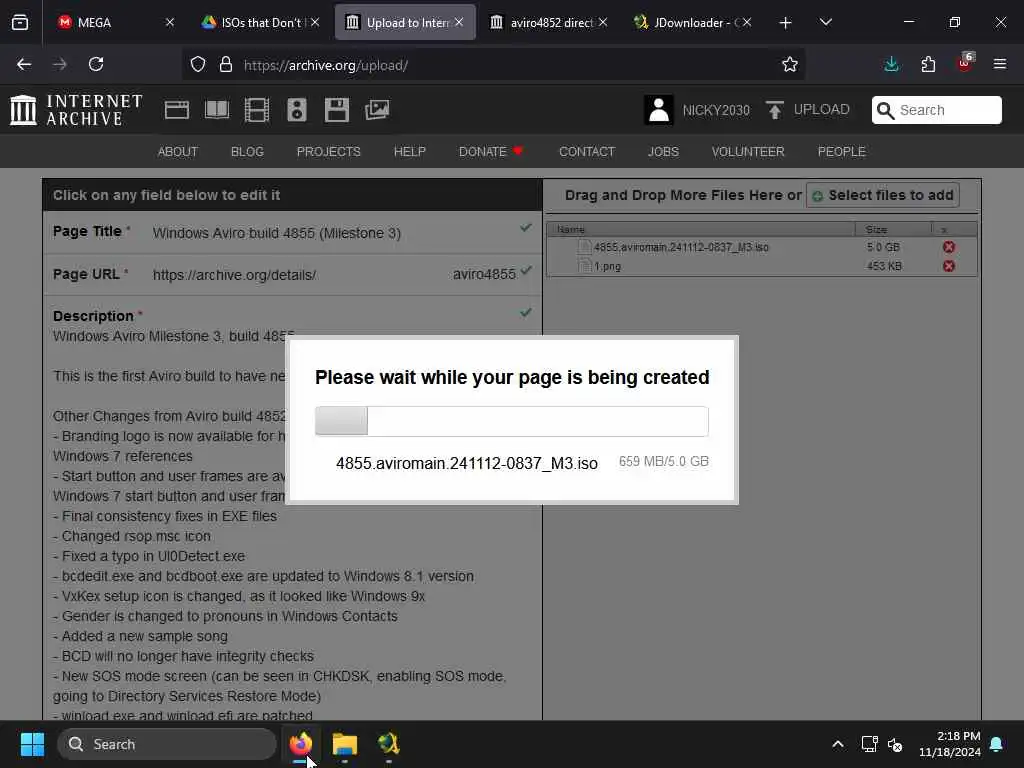The height and width of the screenshot is (768, 1024).
Task: Click the Windows taskbar Search box
Action: [x=167, y=744]
